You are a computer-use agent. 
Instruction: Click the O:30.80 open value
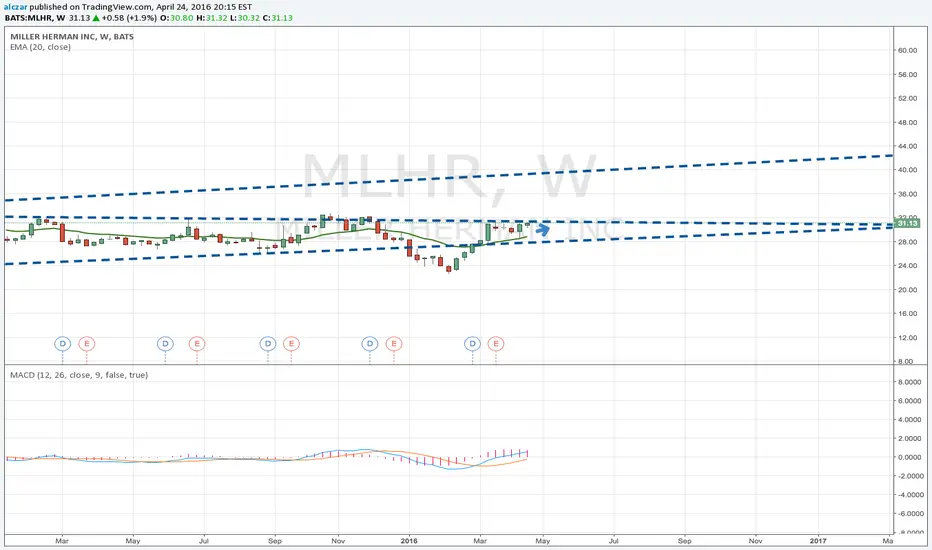click(177, 18)
